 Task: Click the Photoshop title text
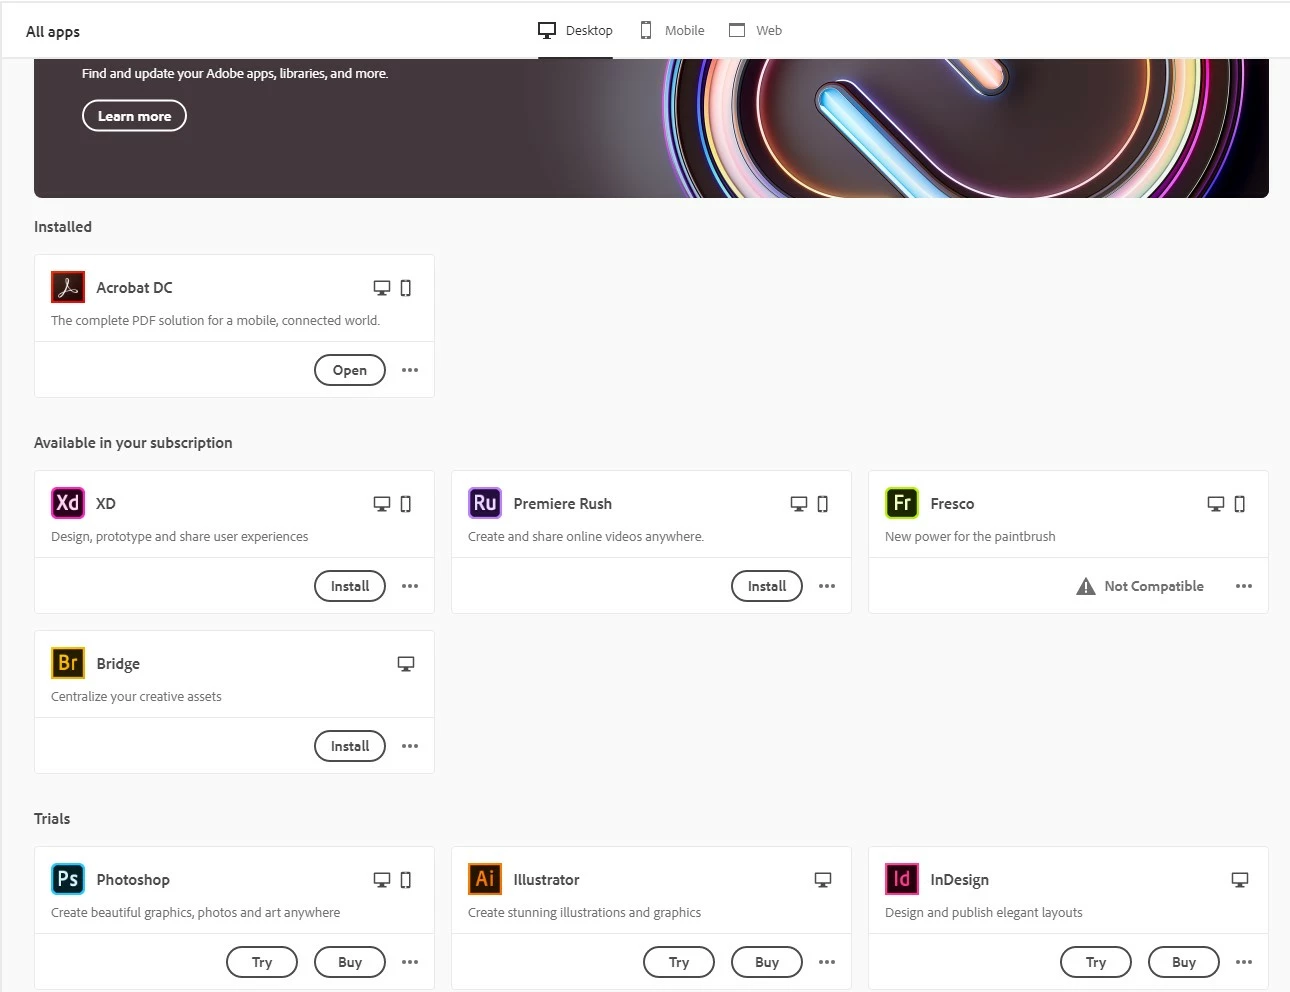point(133,880)
